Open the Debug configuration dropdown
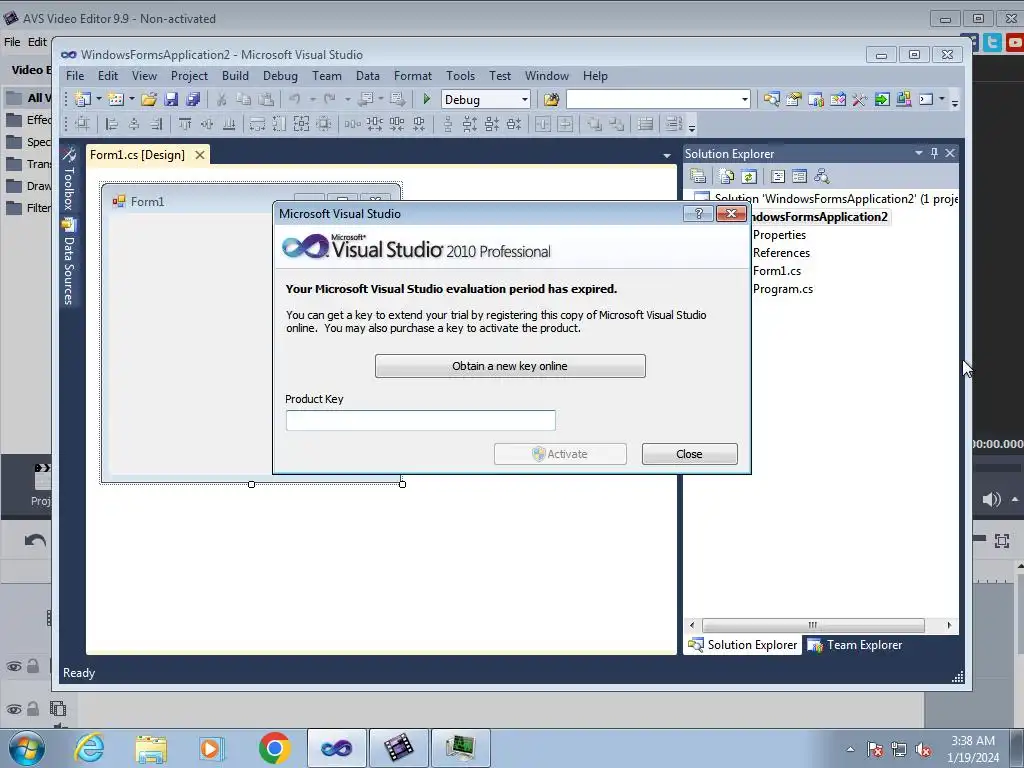 point(524,99)
